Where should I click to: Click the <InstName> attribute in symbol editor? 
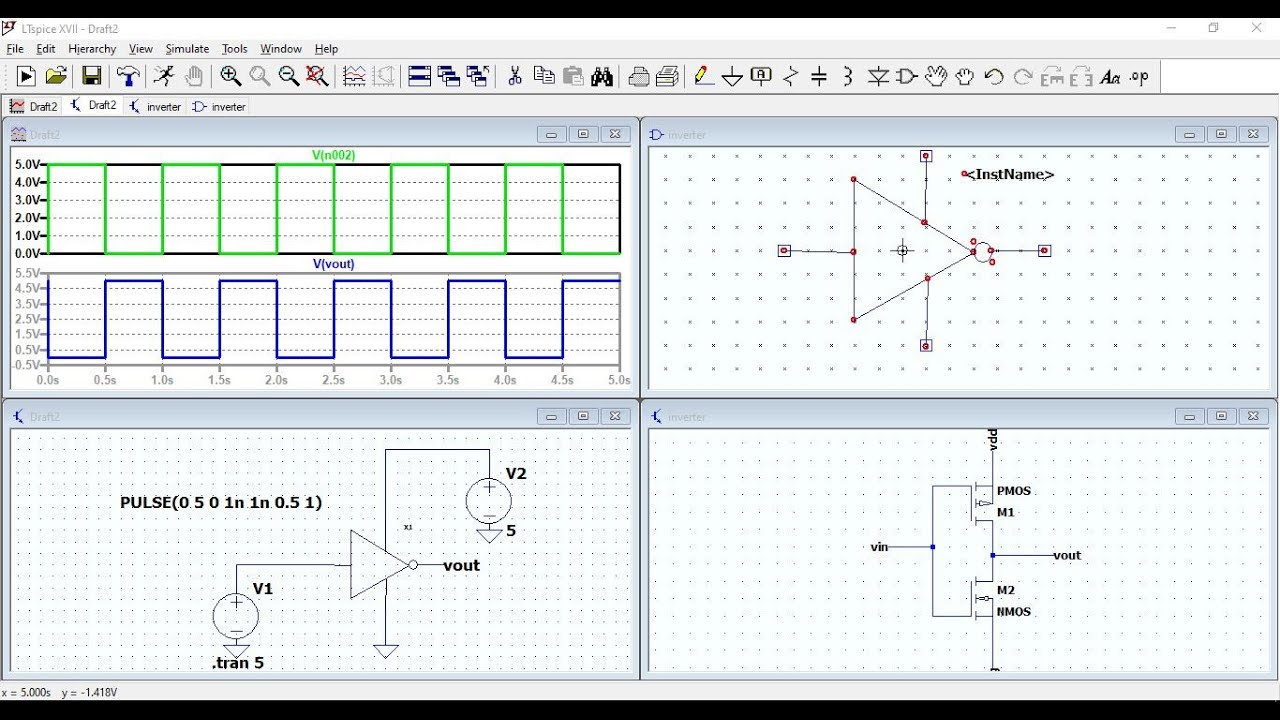tap(1008, 174)
